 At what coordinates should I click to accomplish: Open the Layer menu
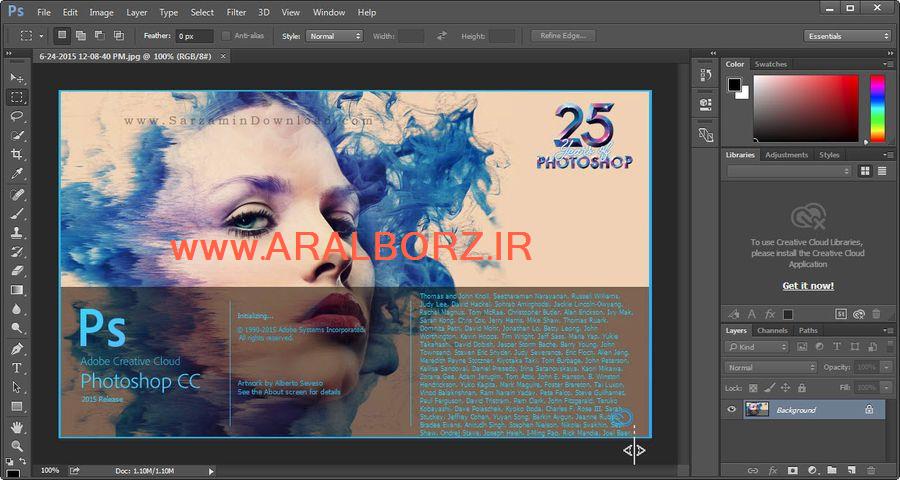tap(137, 12)
